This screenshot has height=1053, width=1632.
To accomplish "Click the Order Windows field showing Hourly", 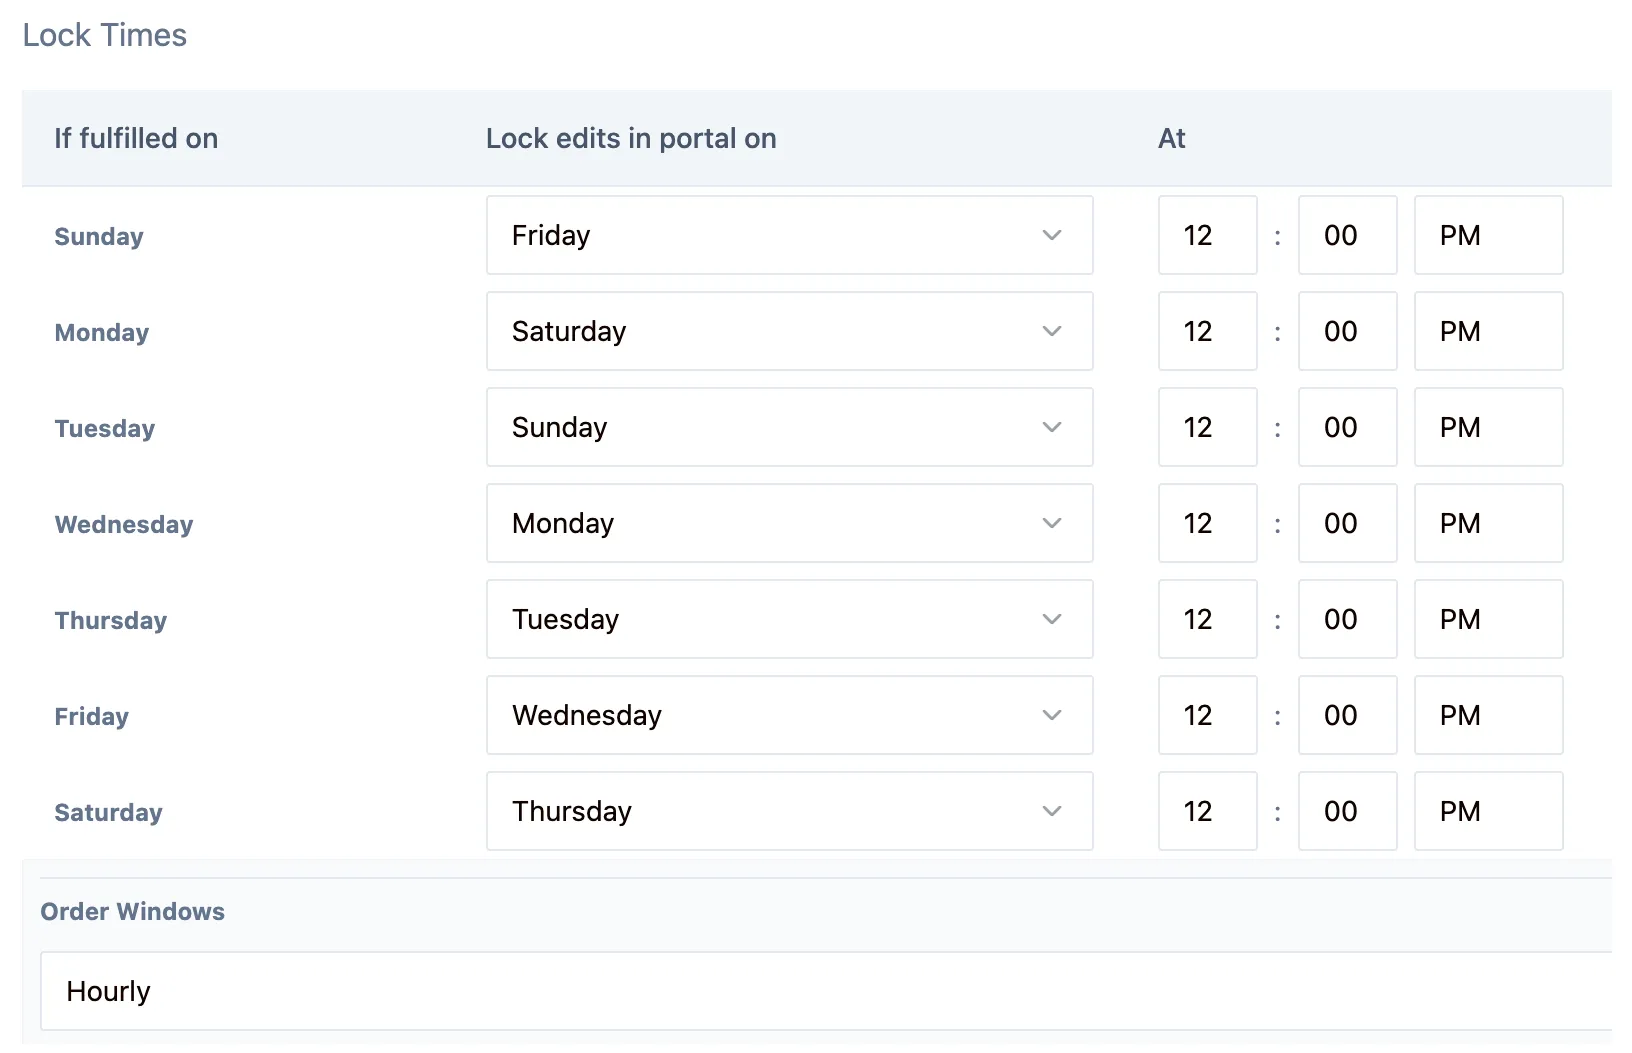I will tap(824, 991).
